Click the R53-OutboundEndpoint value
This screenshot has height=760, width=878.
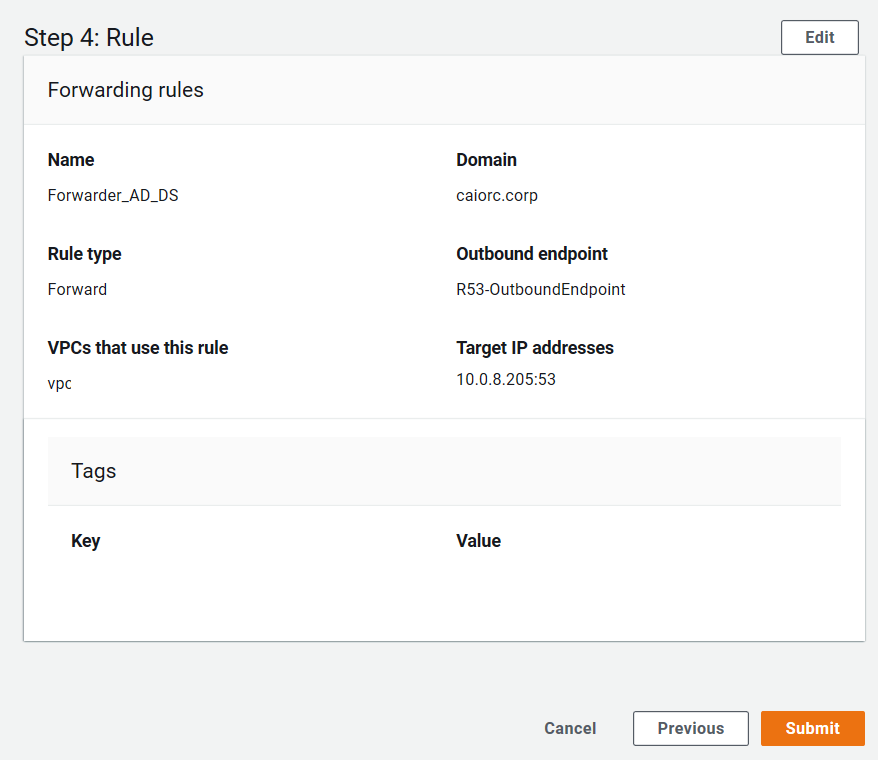(x=540, y=290)
